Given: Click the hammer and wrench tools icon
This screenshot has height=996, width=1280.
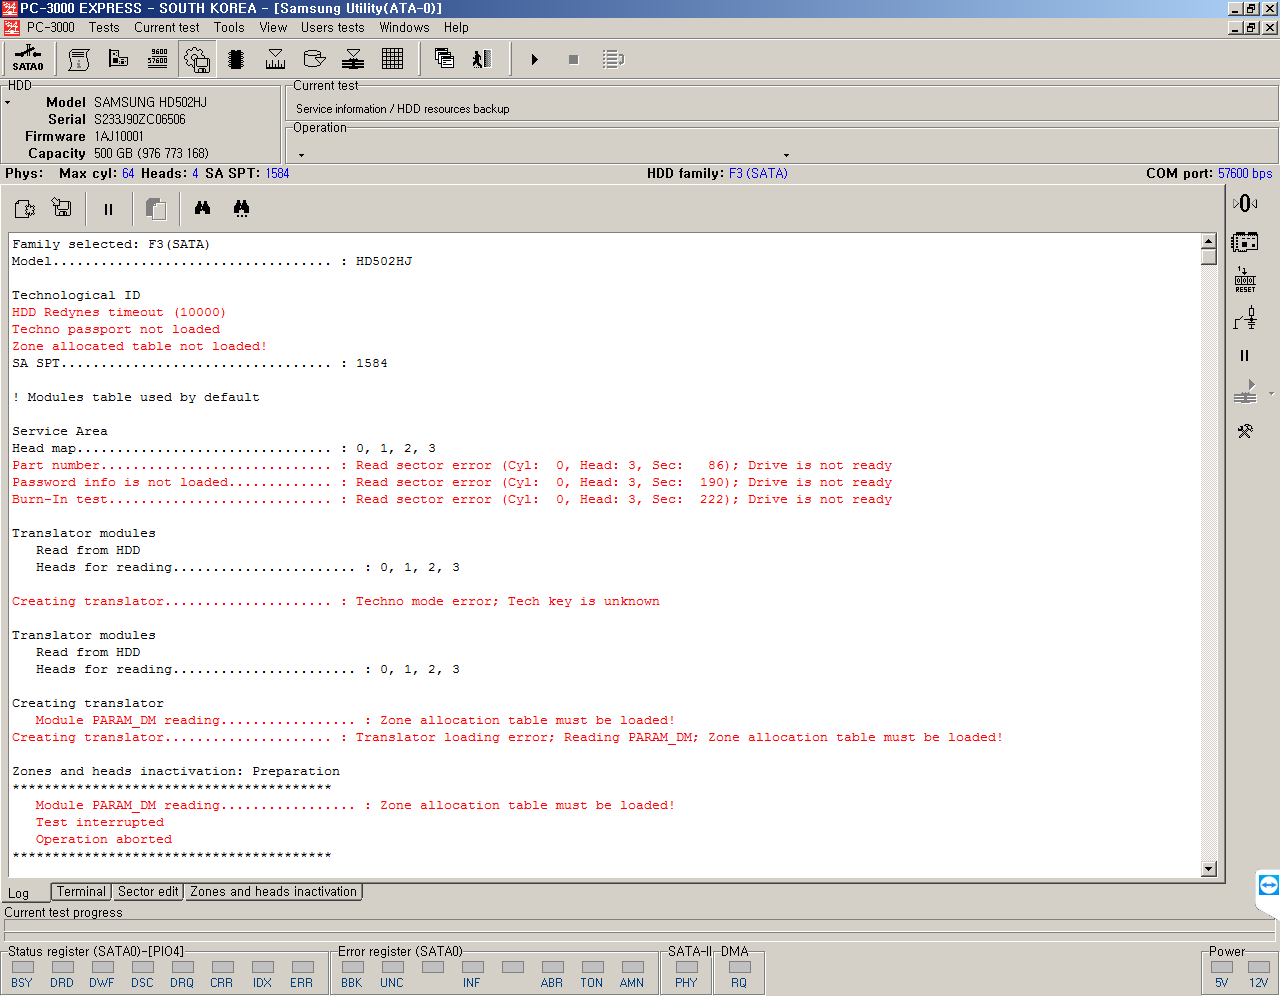Looking at the screenshot, I should pyautogui.click(x=1245, y=432).
